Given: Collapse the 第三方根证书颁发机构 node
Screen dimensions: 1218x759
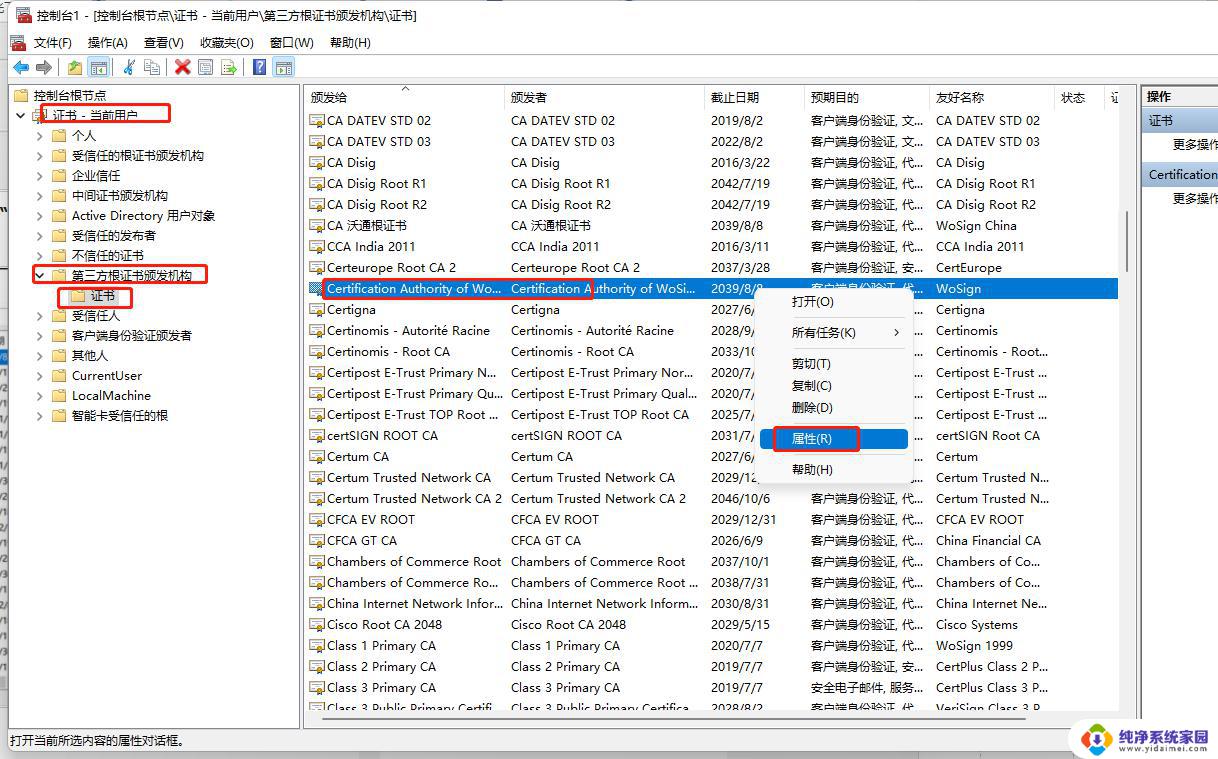Looking at the screenshot, I should pyautogui.click(x=40, y=275).
